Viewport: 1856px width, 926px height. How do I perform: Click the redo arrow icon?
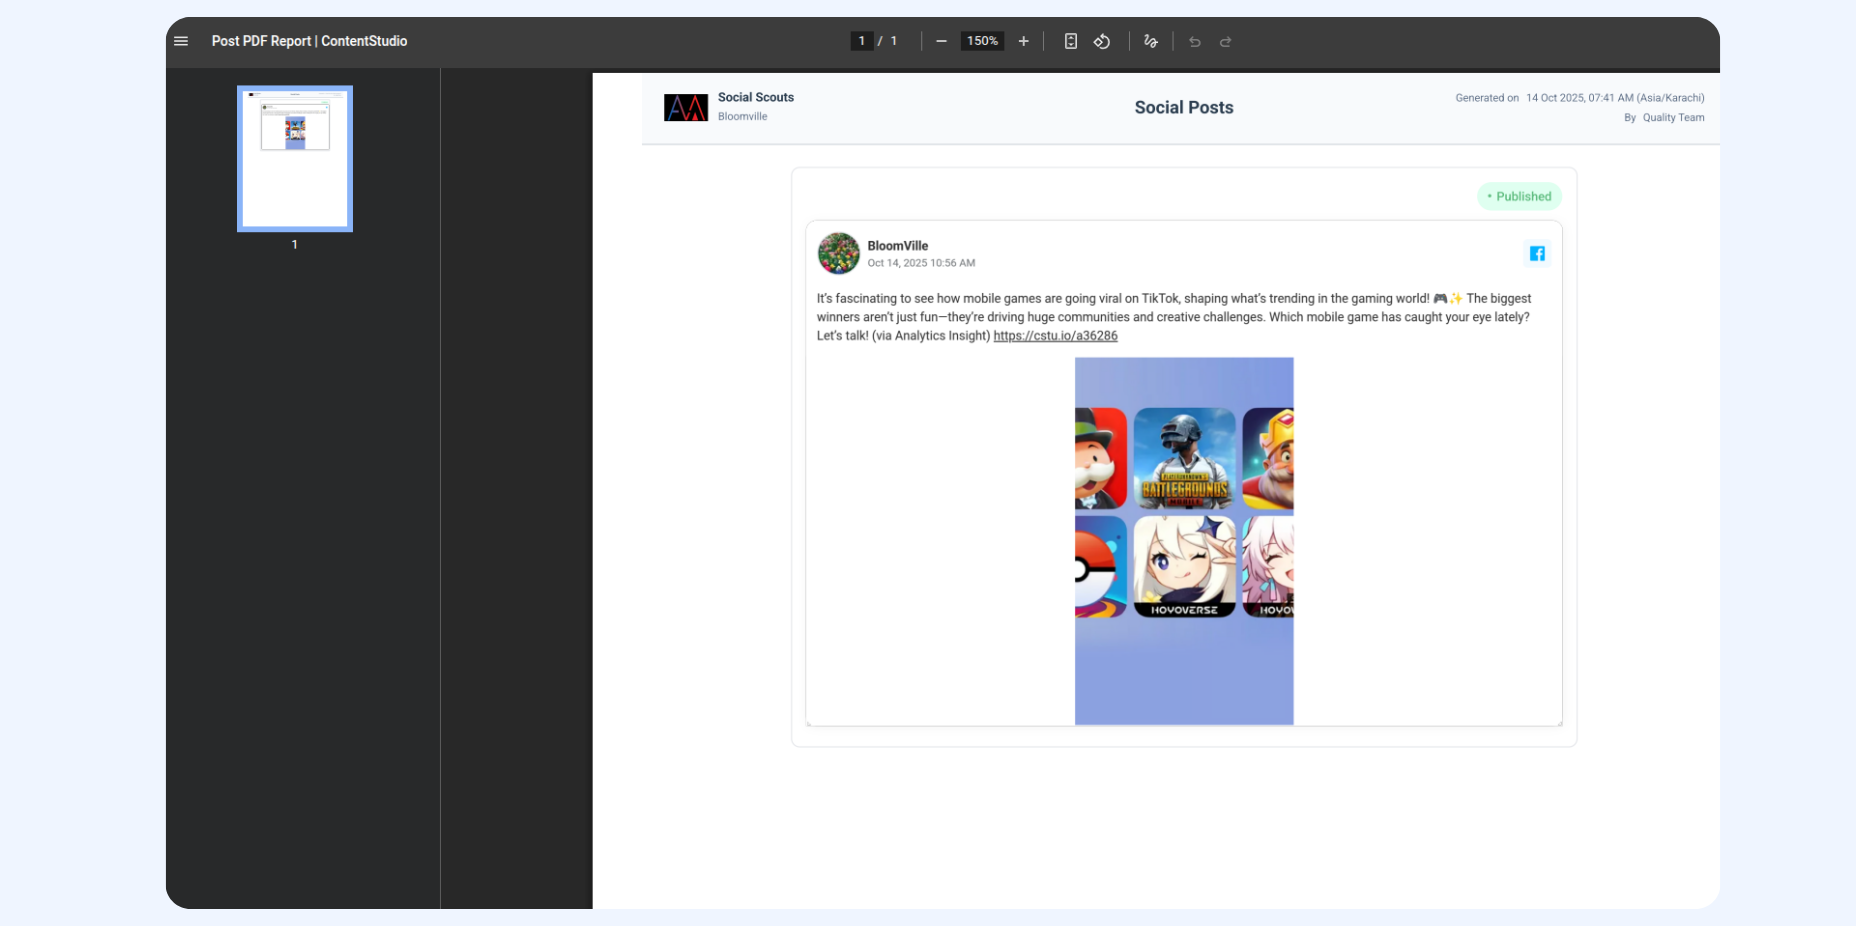(x=1225, y=41)
